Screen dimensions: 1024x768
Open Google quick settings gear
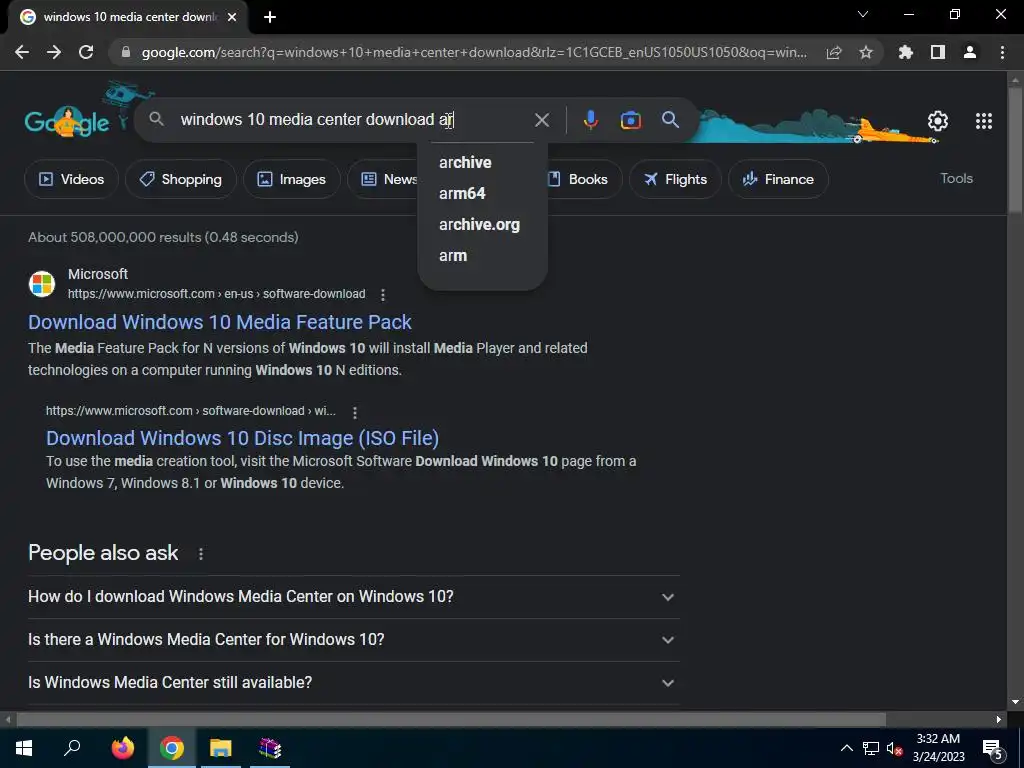[938, 121]
